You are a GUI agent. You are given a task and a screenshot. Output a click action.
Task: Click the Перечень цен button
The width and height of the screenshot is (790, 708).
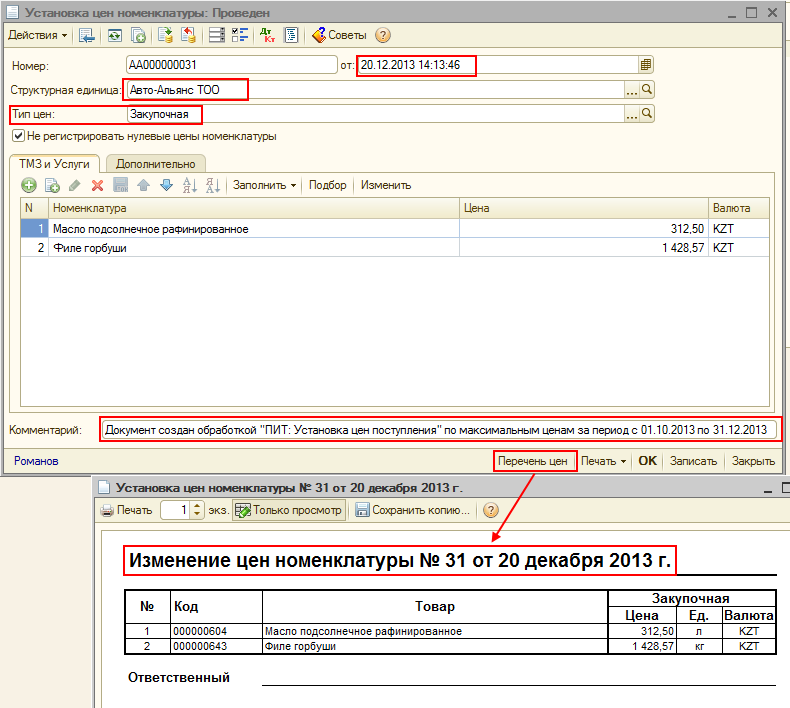[534, 461]
